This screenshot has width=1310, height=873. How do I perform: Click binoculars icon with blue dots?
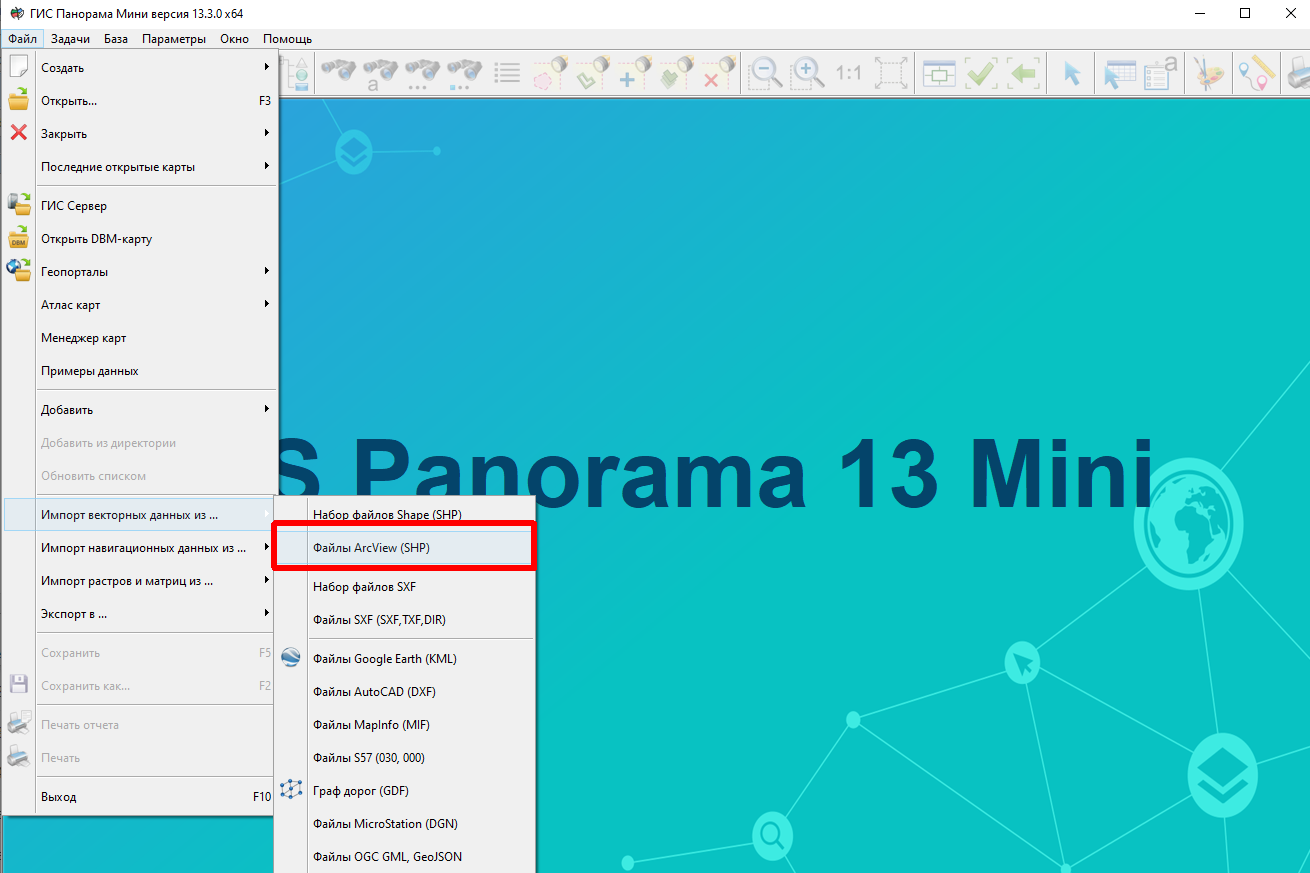pos(464,72)
